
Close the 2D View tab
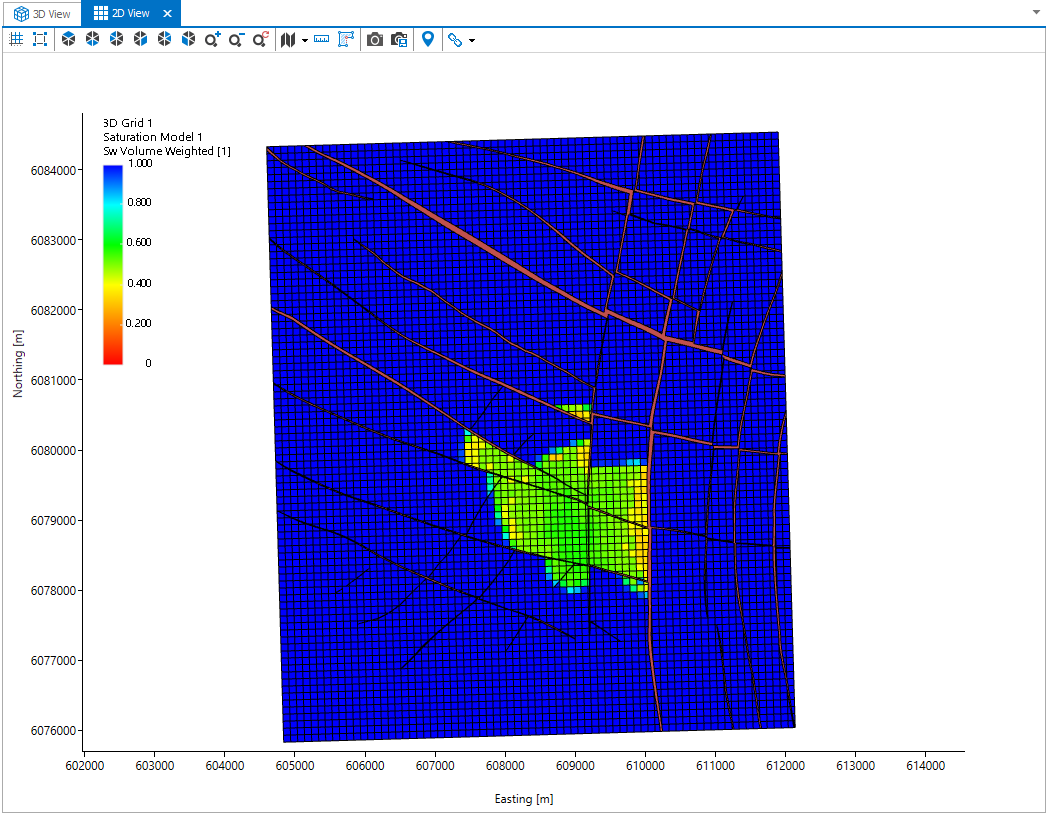167,13
